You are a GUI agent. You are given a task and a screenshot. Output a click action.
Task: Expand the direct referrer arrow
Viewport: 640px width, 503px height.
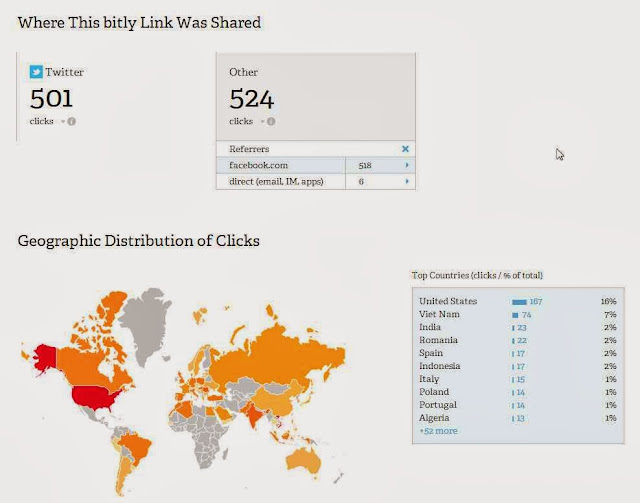point(407,181)
